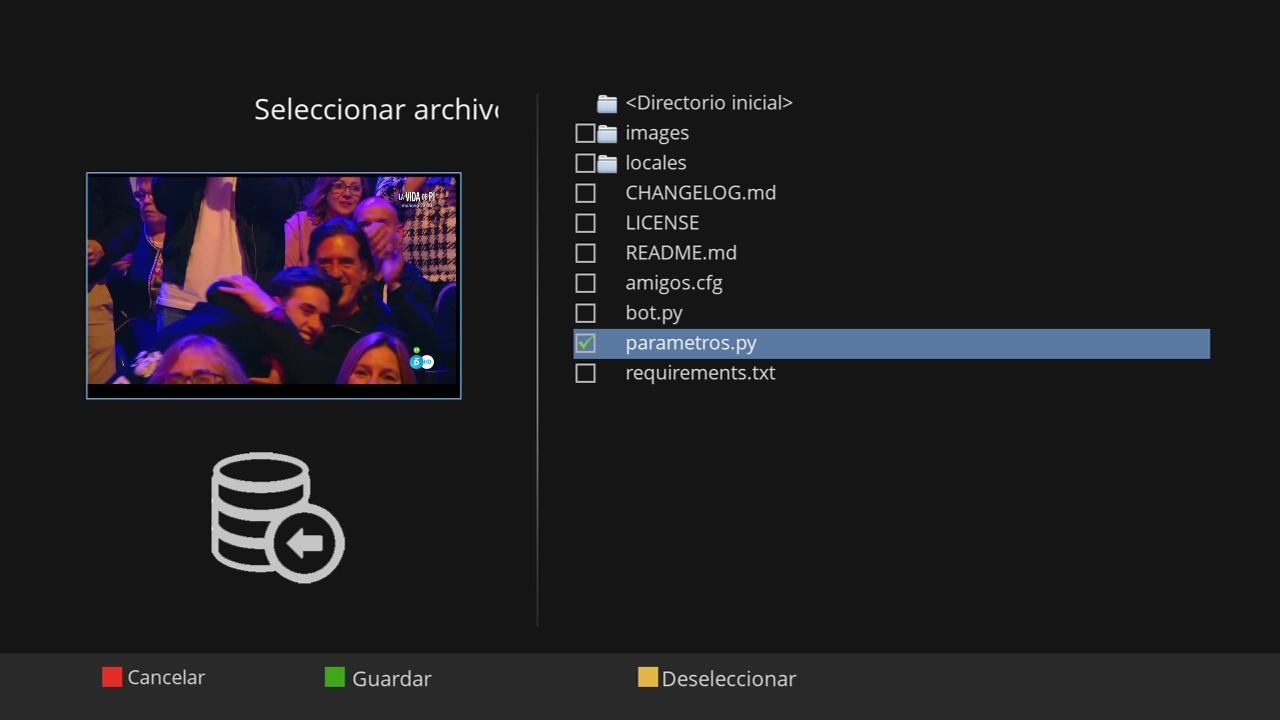Click the live TV preview thumbnail
This screenshot has width=1280, height=720.
[273, 285]
